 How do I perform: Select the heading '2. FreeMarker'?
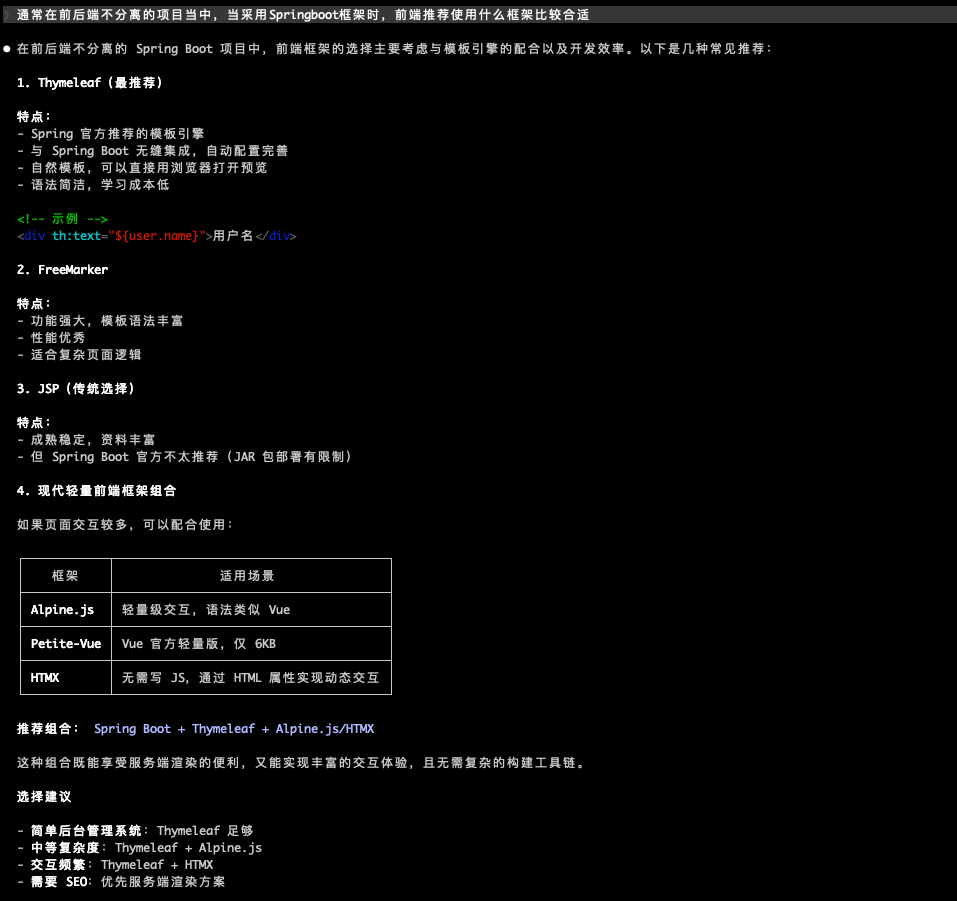click(x=62, y=269)
